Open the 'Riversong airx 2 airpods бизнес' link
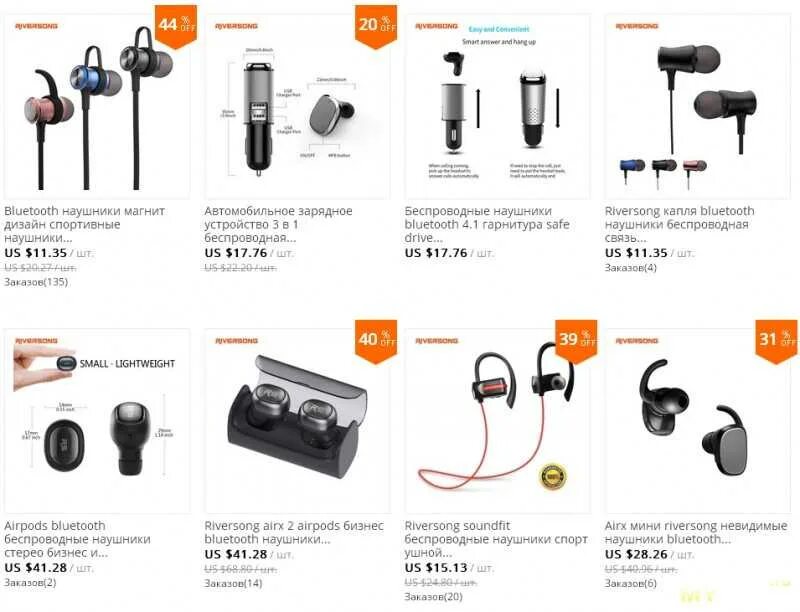 coord(294,532)
